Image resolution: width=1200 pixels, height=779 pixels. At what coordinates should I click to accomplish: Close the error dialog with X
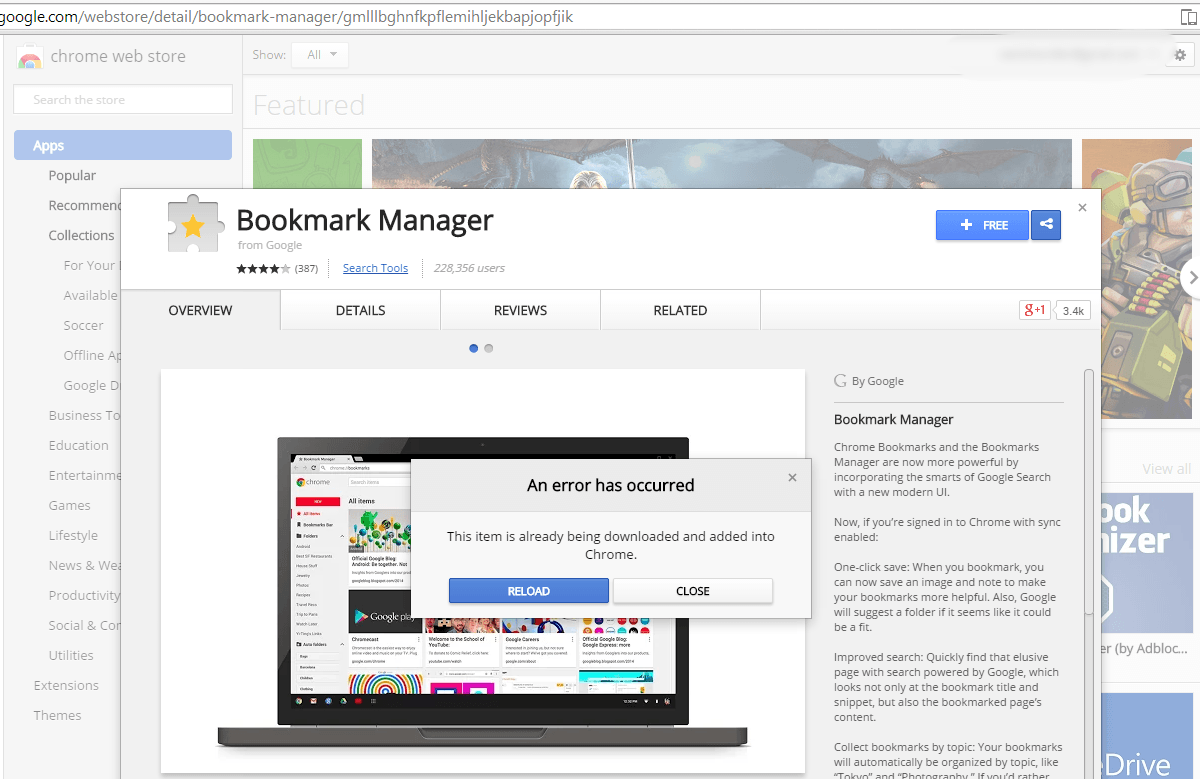pyautogui.click(x=792, y=478)
